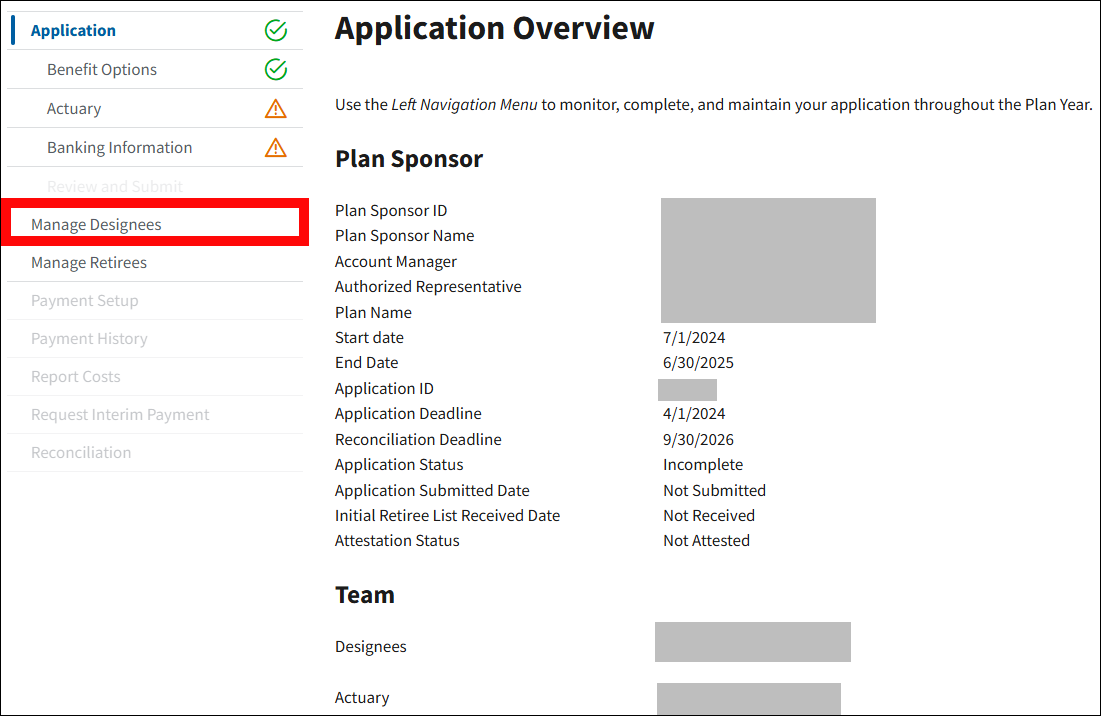Viewport: 1101px width, 716px height.
Task: Click the green checkmark beside Application
Action: point(276,31)
